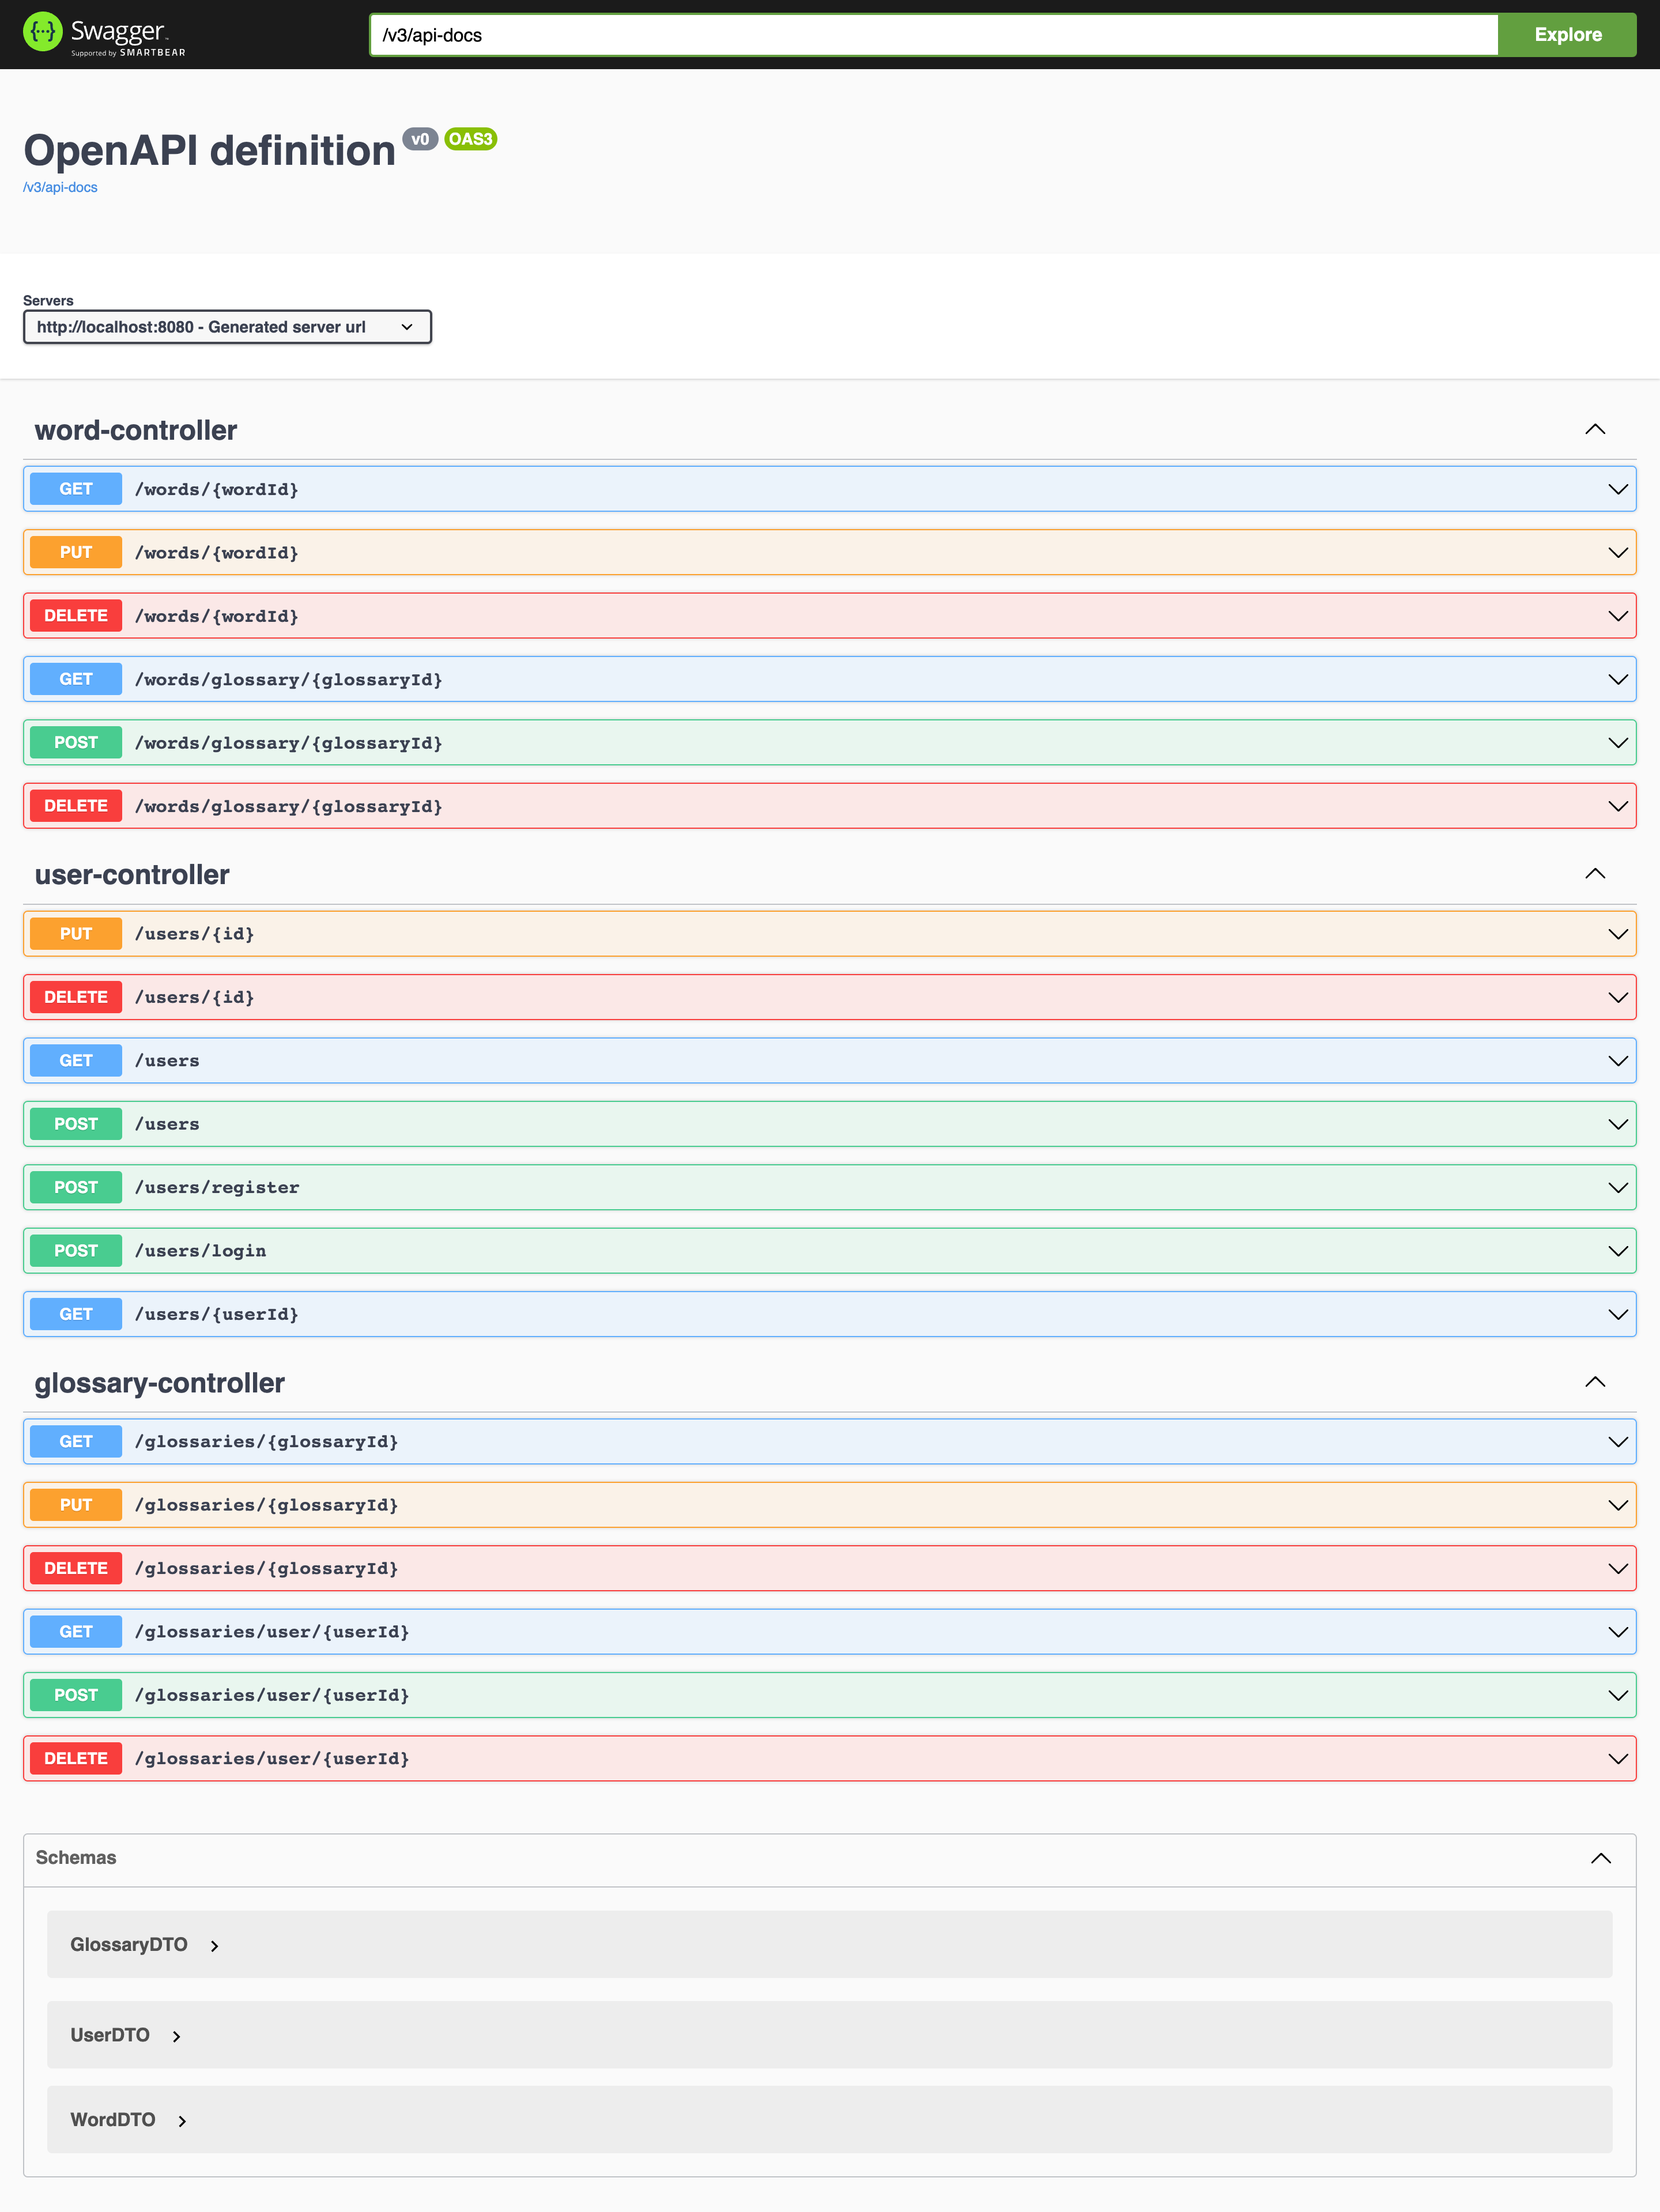Collapse the Schemas panel arrow
This screenshot has width=1660, height=2212.
(x=1600, y=1858)
